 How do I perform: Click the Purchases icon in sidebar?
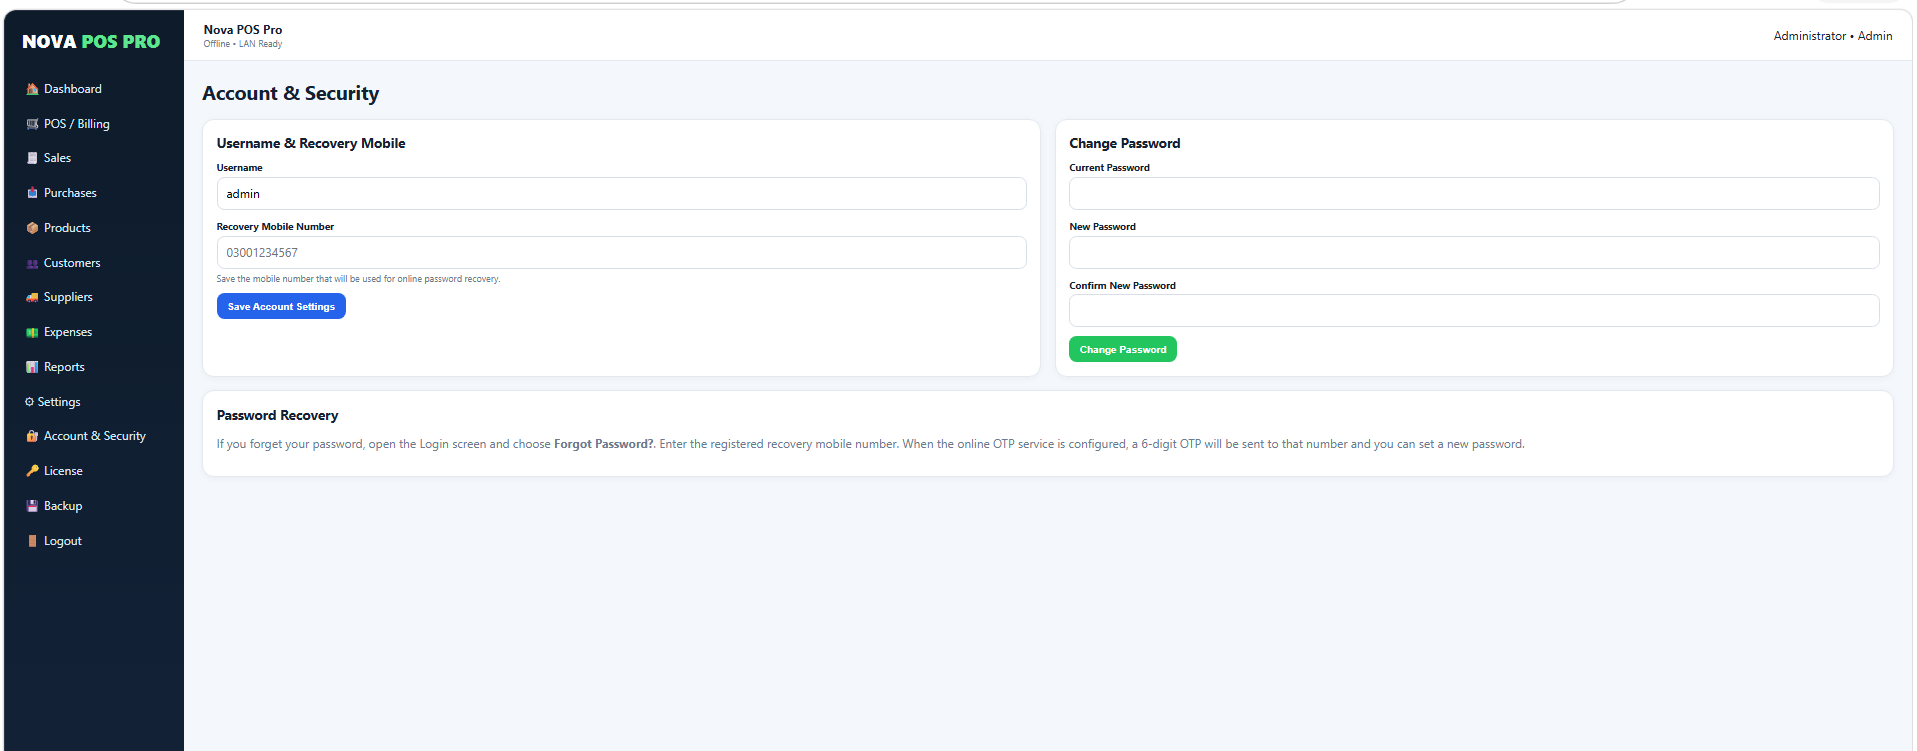pos(32,193)
